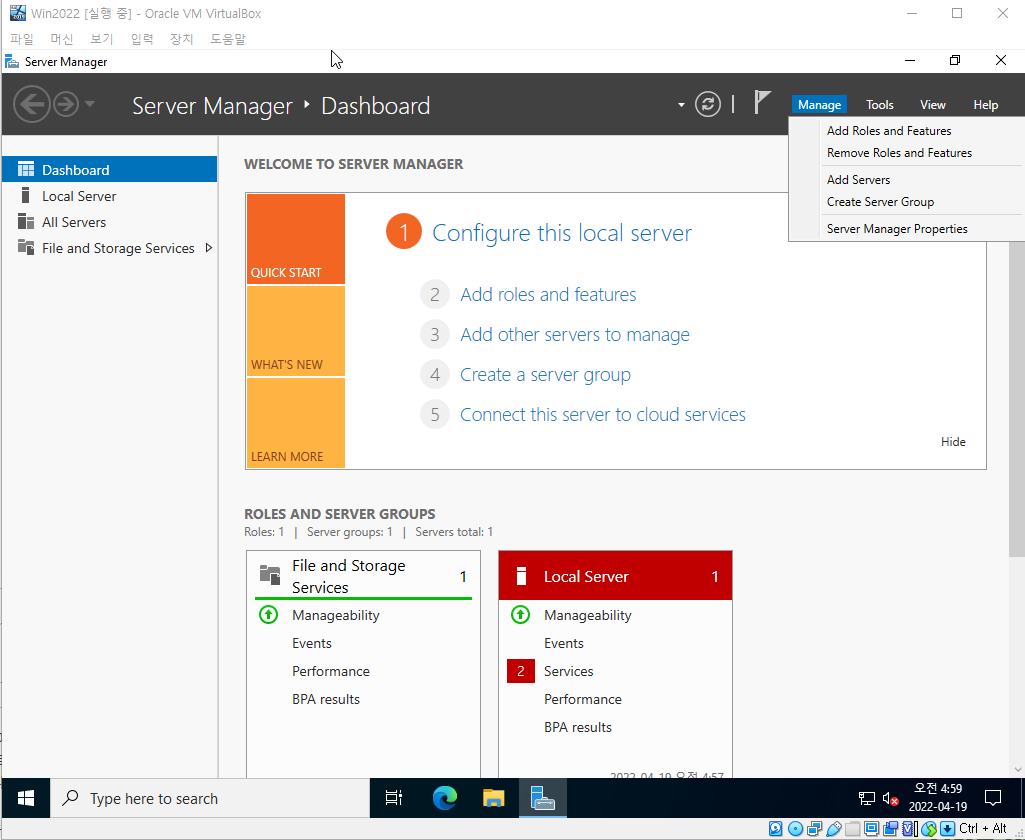Click the server icon in Local Server tile

click(x=521, y=576)
